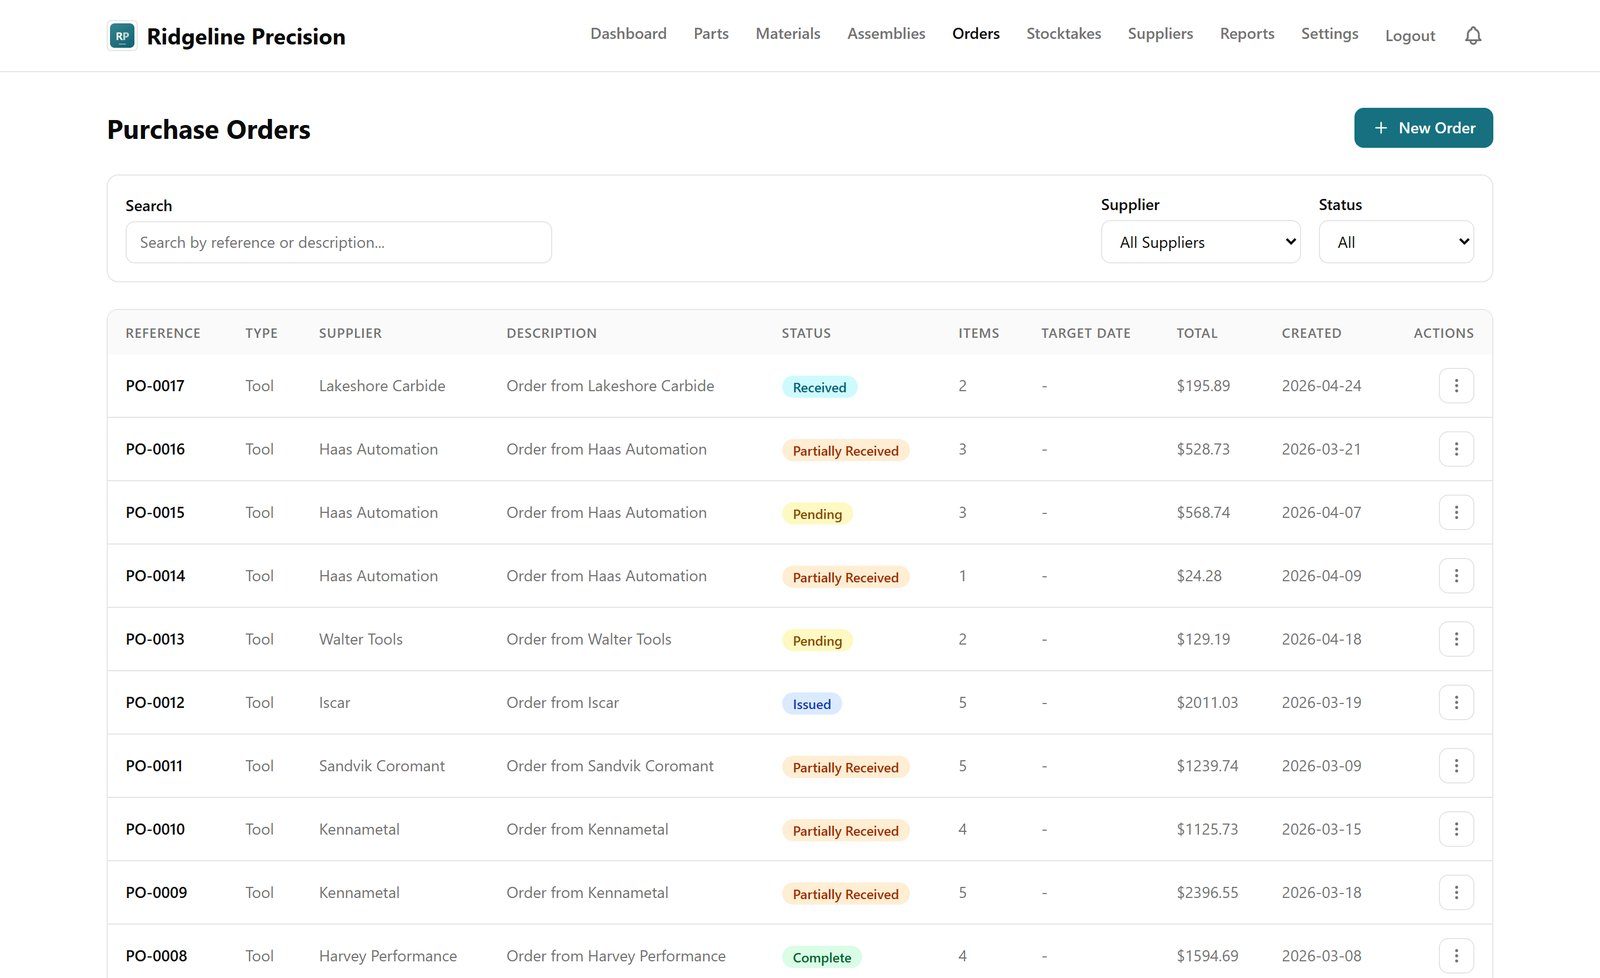Click the Iscar supplier cell
The height and width of the screenshot is (978, 1600).
(x=334, y=702)
